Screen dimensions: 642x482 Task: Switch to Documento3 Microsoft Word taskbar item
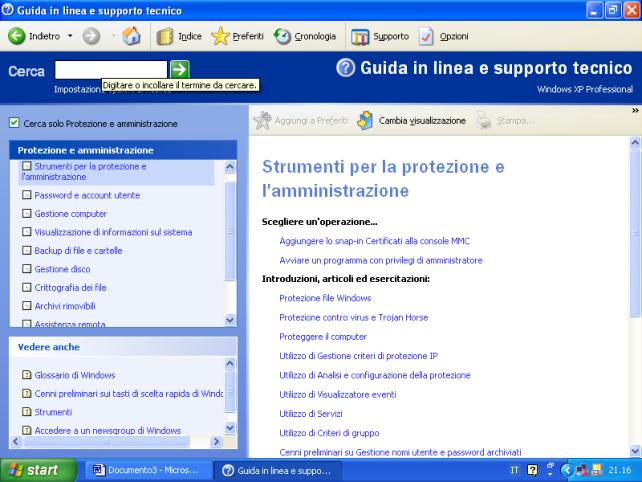click(149, 470)
